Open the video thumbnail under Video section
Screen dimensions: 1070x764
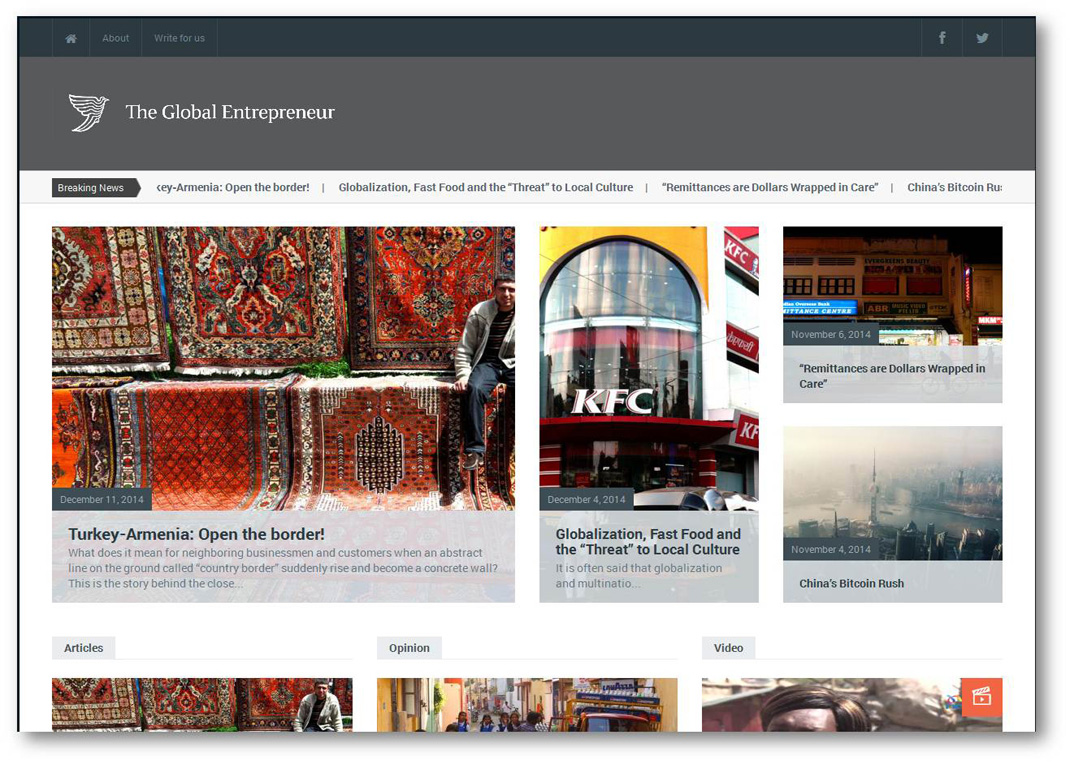click(x=852, y=705)
